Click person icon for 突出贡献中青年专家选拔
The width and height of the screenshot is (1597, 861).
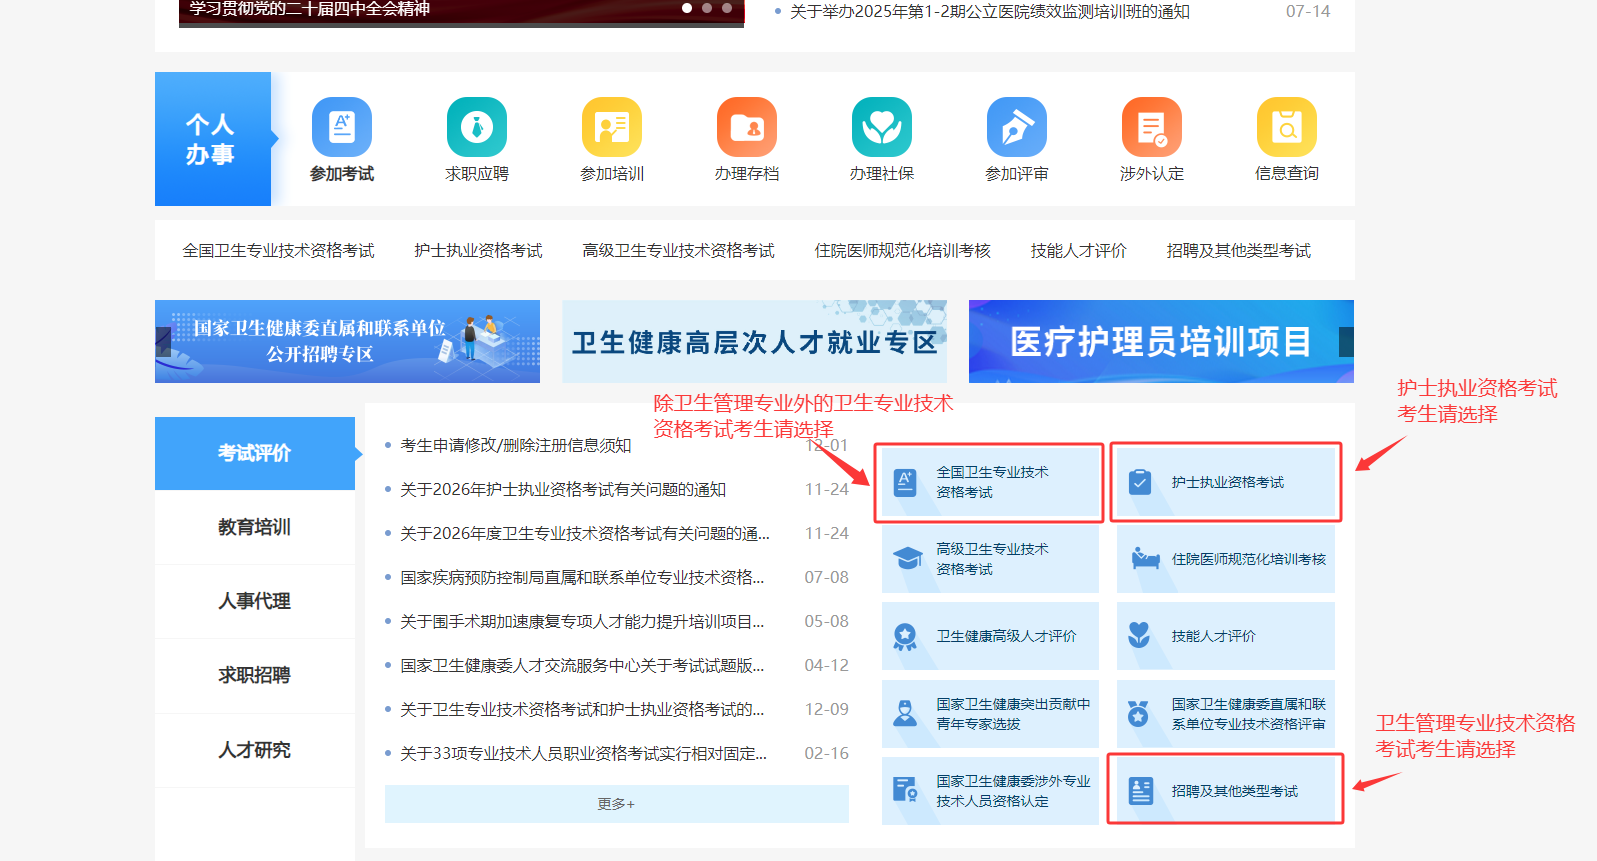point(905,713)
